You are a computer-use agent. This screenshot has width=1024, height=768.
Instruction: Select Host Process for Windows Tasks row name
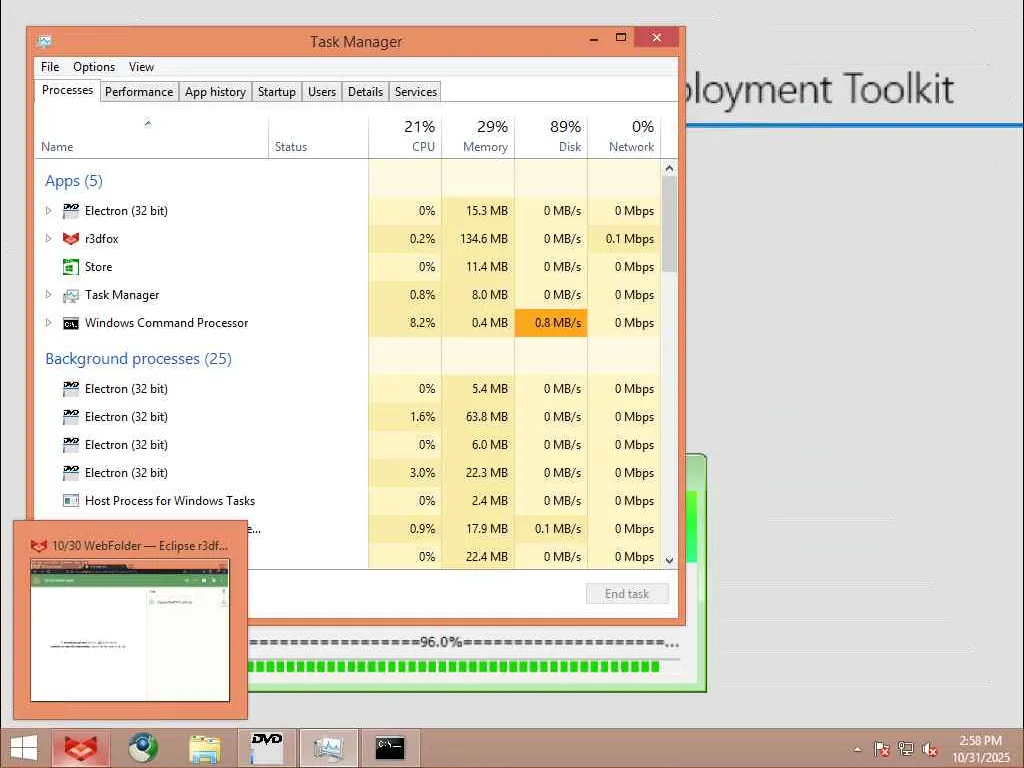[170, 501]
